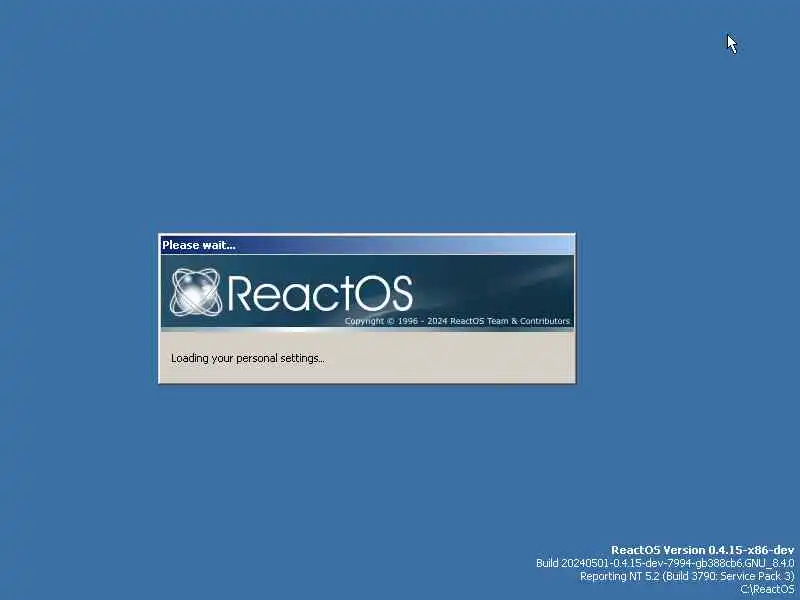
Task: Click the 'Loading your personal settings...' message
Action: click(247, 358)
